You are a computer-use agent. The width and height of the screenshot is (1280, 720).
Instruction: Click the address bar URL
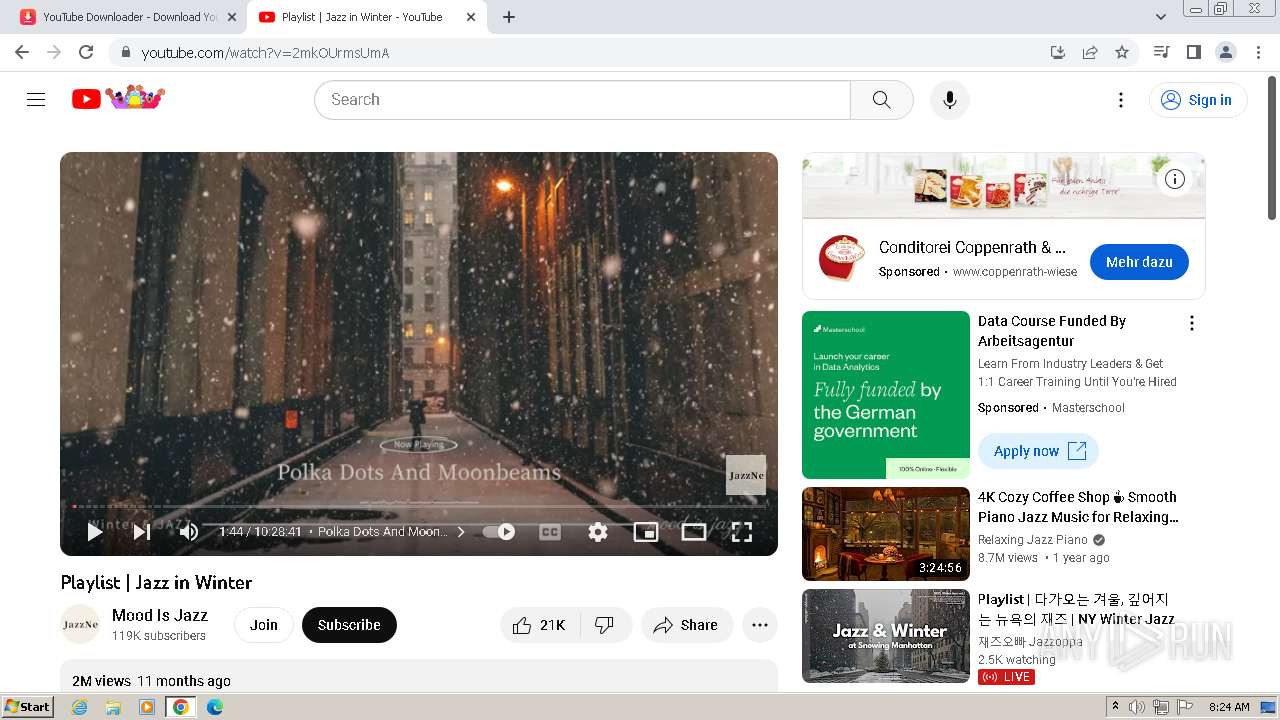(x=265, y=52)
